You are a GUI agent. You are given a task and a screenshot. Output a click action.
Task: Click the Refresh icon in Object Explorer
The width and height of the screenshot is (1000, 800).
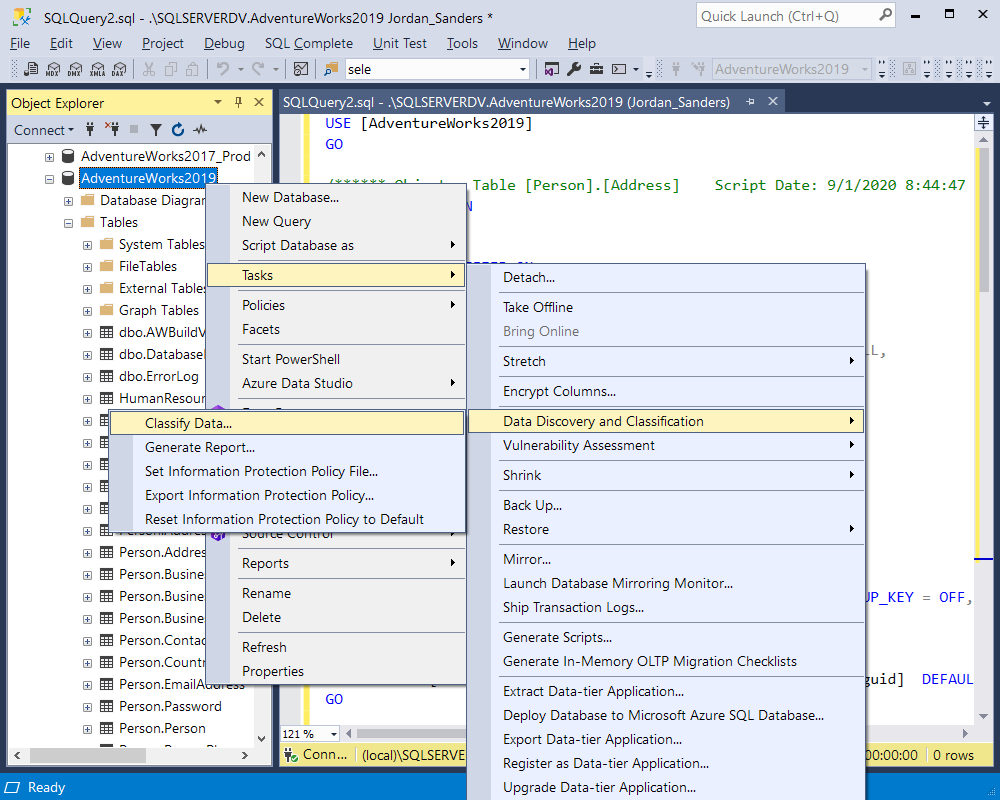(178, 130)
